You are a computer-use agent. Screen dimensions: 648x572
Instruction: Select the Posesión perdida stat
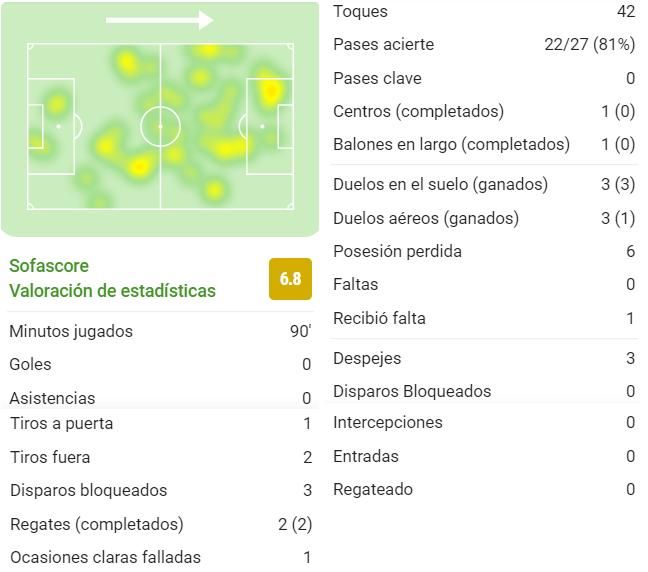pyautogui.click(x=484, y=251)
